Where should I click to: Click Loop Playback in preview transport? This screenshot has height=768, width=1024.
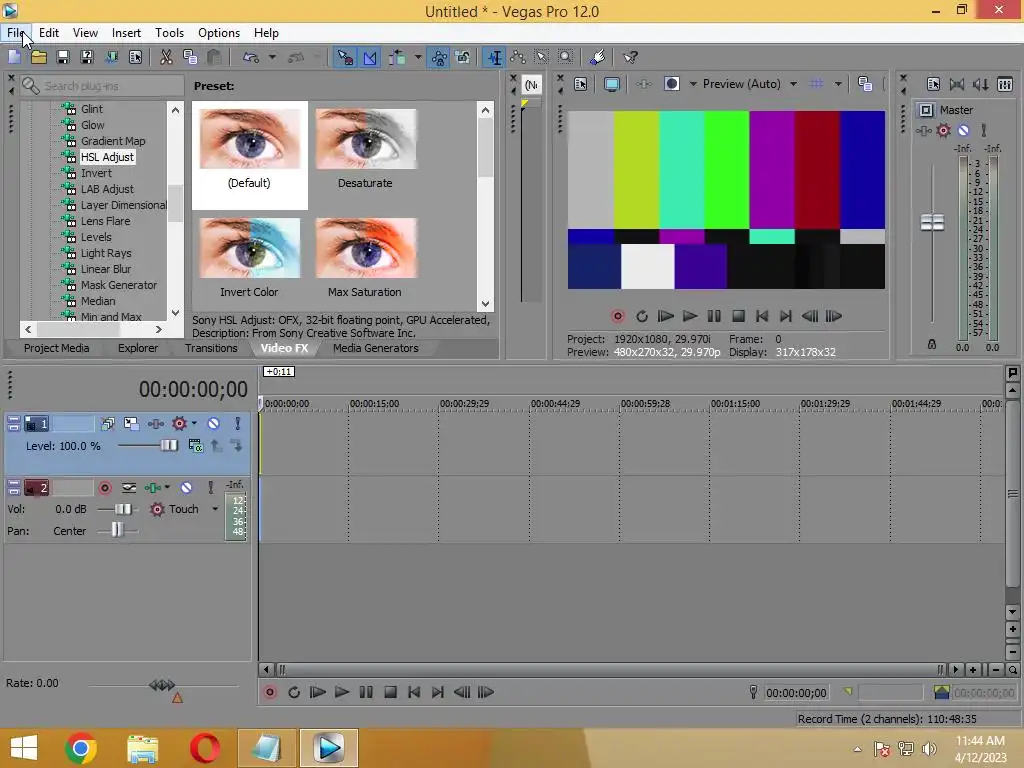tap(641, 316)
